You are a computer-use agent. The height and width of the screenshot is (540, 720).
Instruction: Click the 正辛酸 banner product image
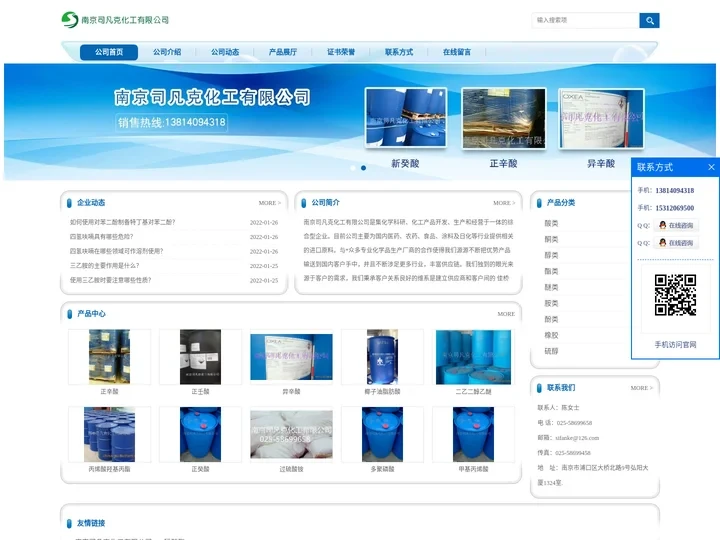tap(504, 118)
